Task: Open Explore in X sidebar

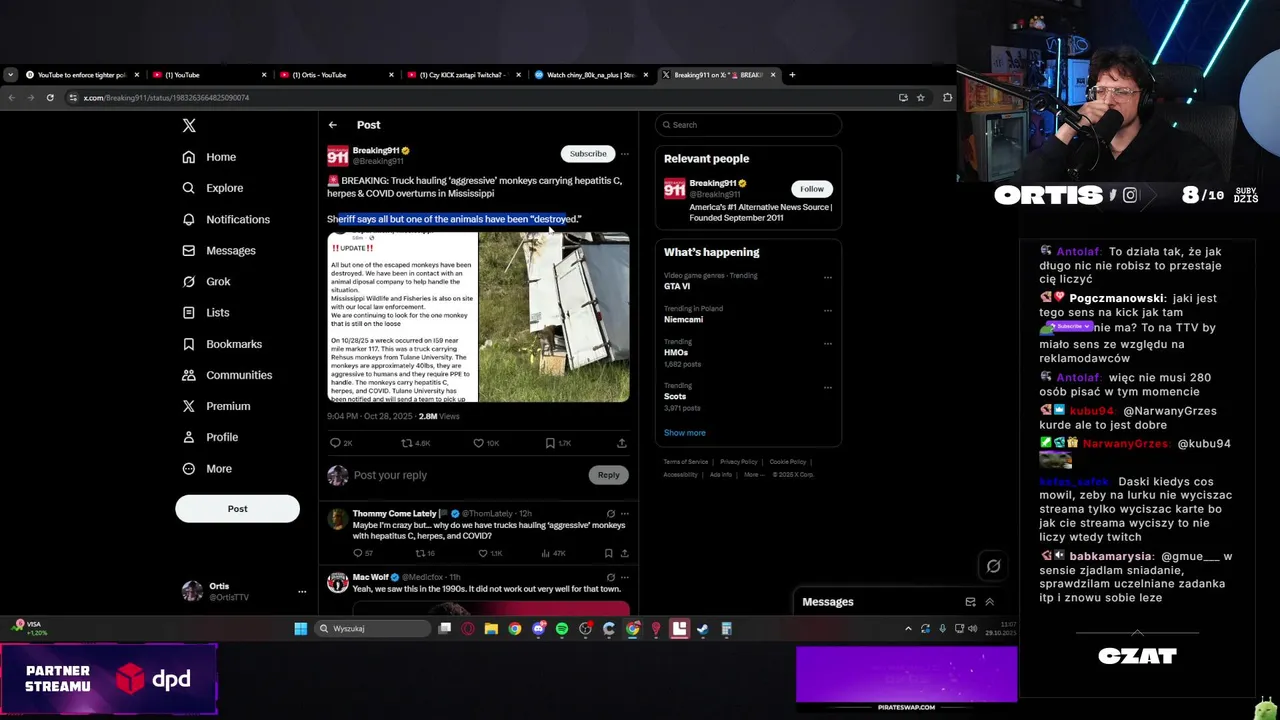Action: (212, 188)
